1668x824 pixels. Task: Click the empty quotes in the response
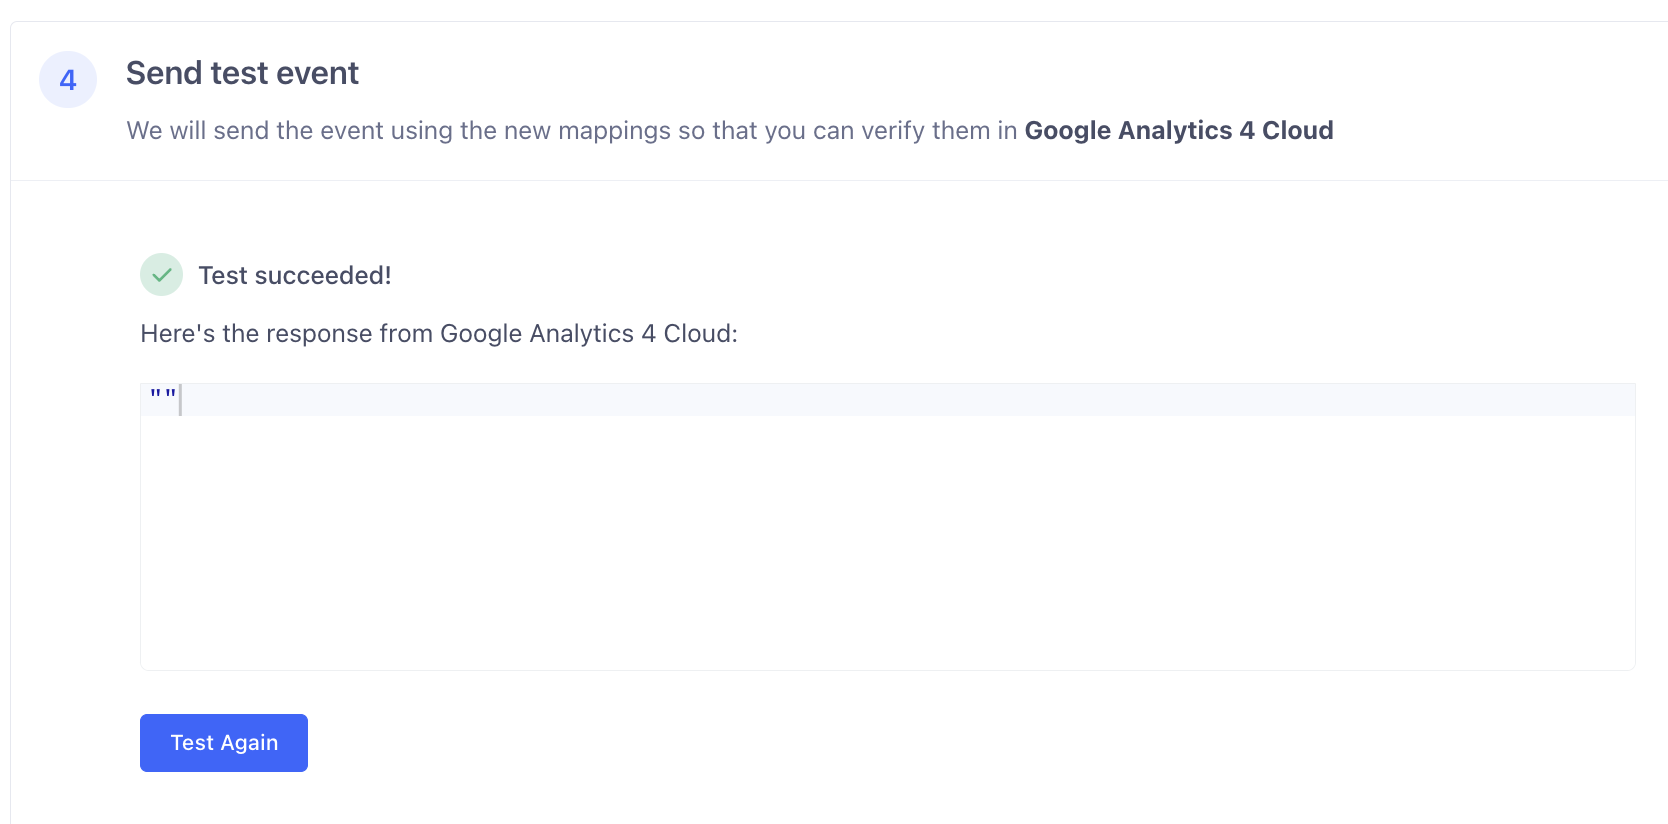click(x=163, y=395)
